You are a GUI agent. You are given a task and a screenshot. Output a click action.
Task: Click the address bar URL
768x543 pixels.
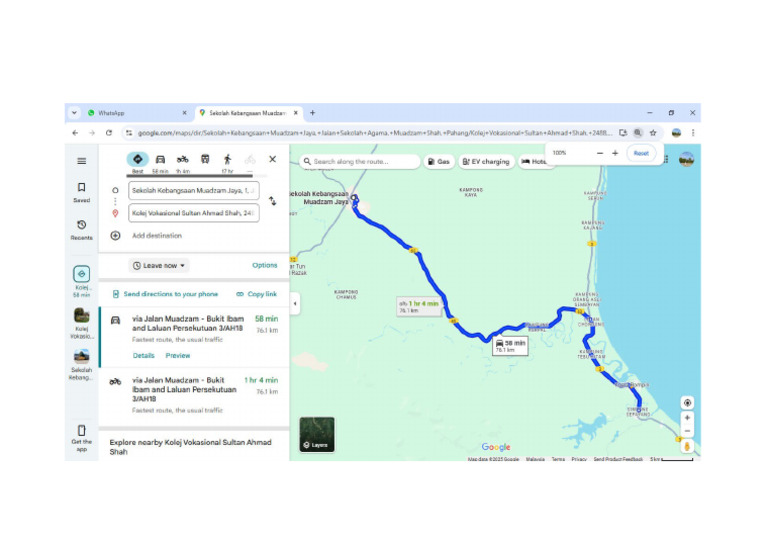coord(375,133)
